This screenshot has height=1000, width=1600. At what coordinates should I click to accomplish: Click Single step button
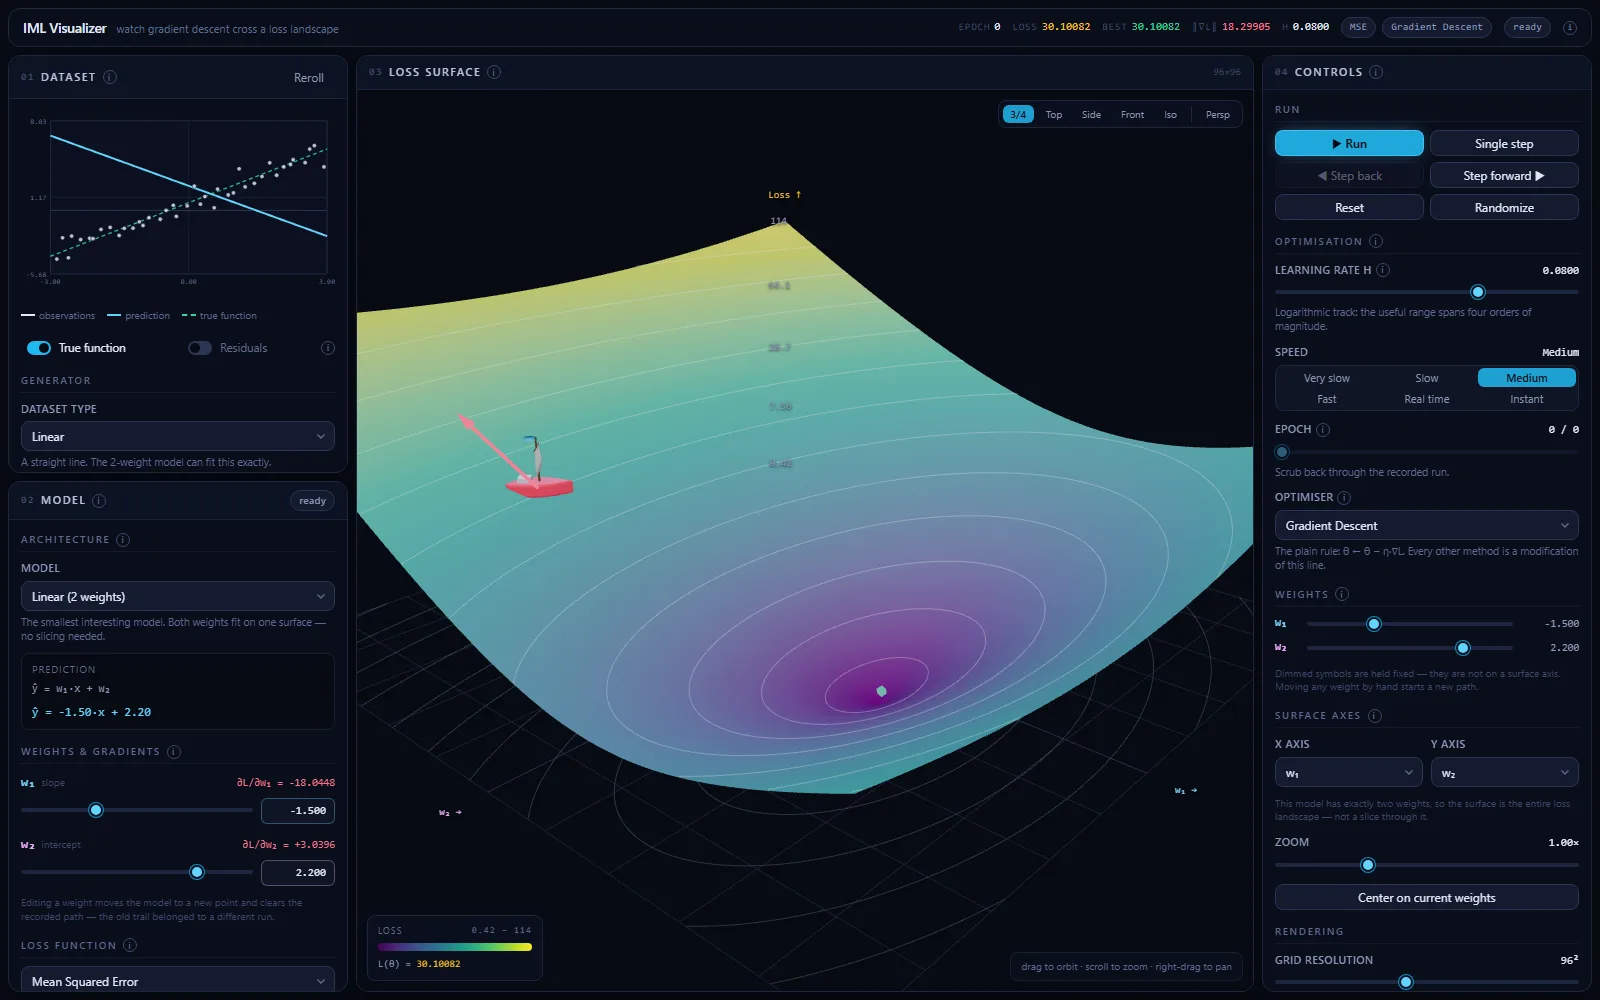coord(1504,144)
